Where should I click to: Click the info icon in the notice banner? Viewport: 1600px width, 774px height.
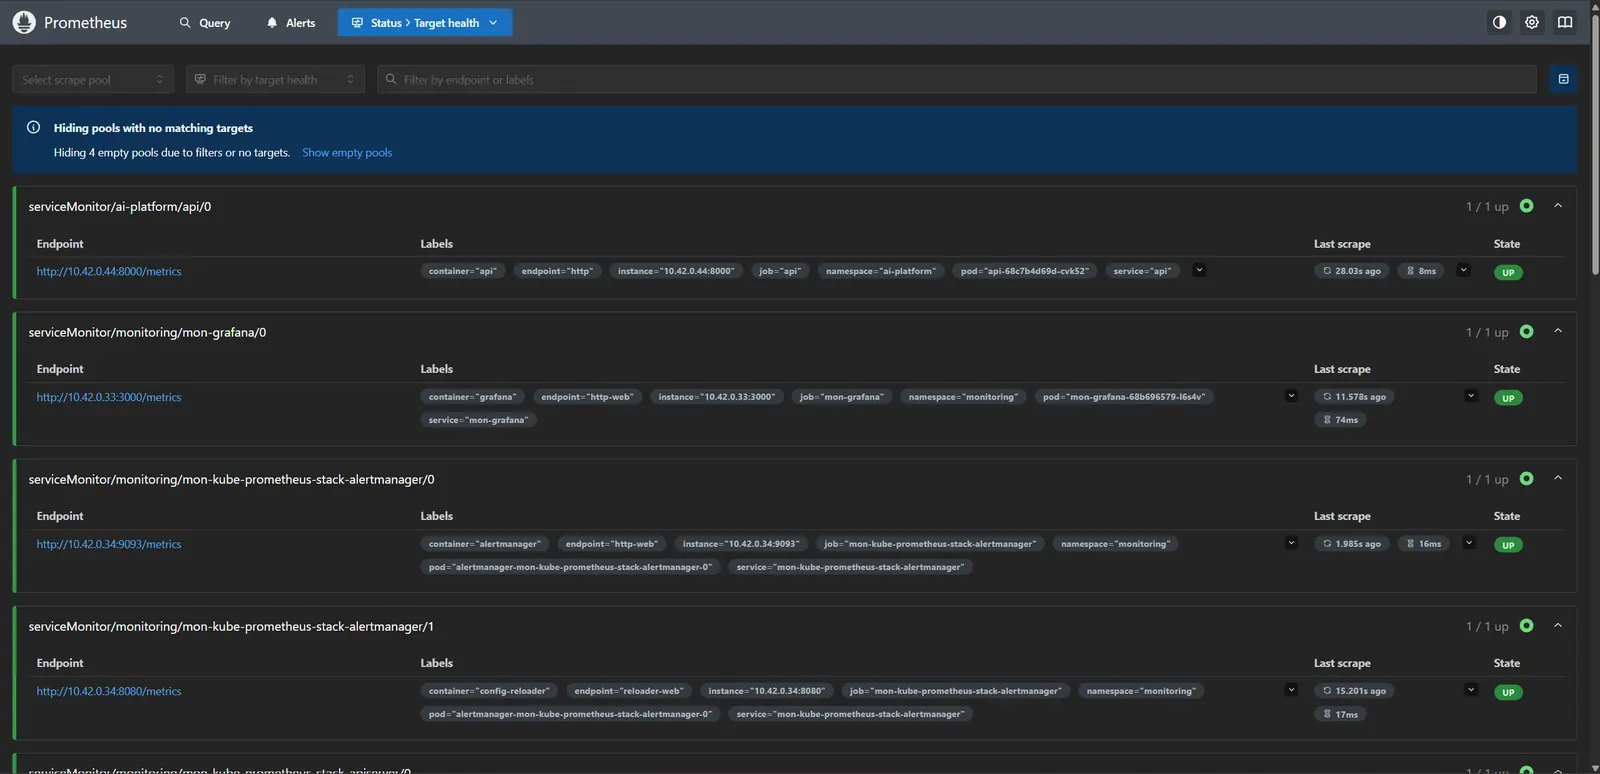(x=33, y=127)
